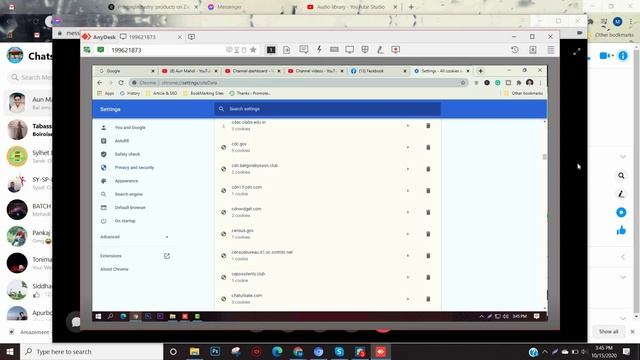Search in Messenger conversation panel
Viewport: 640px width, 360px height.
point(621,176)
